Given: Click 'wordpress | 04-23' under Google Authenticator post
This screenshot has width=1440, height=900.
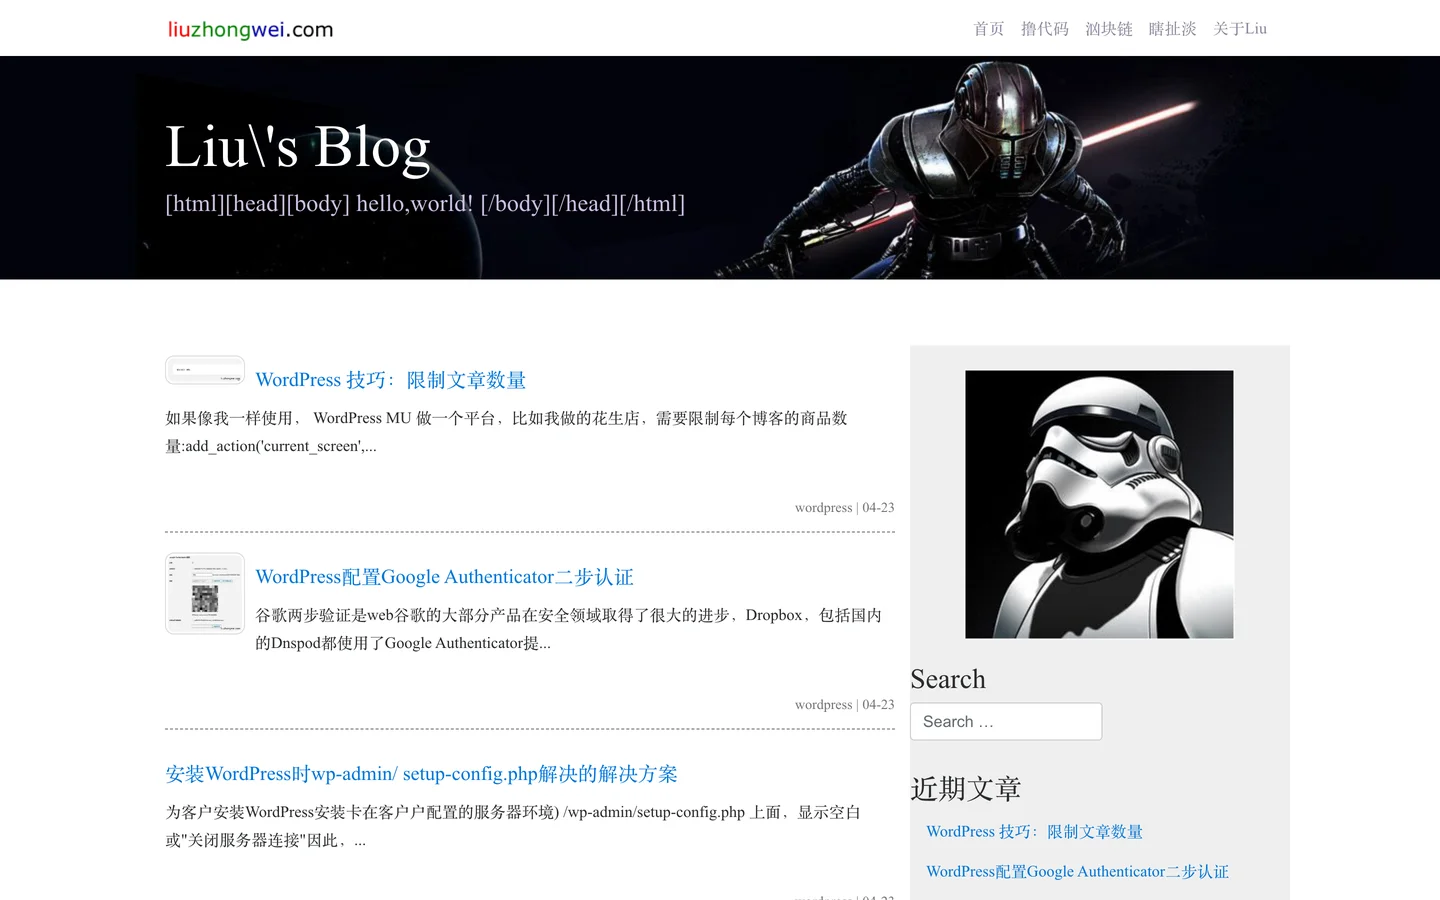Looking at the screenshot, I should (x=845, y=705).
